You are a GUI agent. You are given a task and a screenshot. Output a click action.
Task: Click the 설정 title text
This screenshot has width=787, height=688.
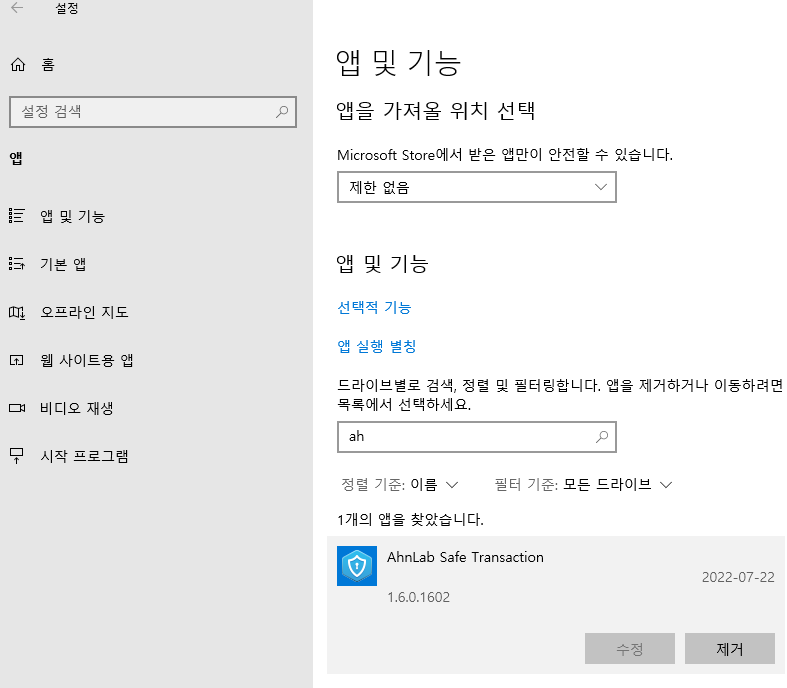point(67,8)
